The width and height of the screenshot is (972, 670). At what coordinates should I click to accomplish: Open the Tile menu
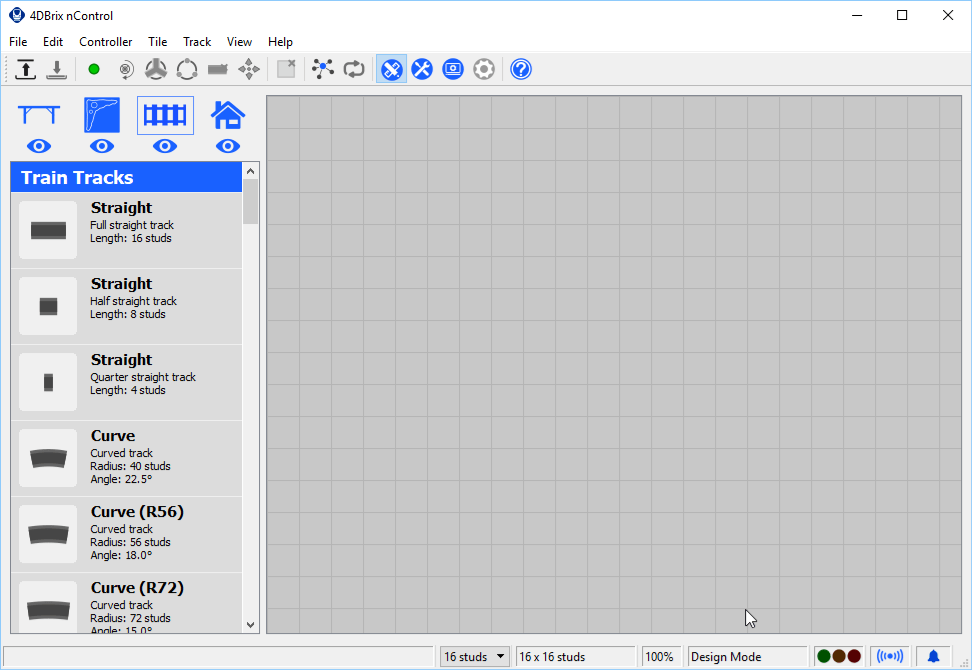pyautogui.click(x=157, y=42)
